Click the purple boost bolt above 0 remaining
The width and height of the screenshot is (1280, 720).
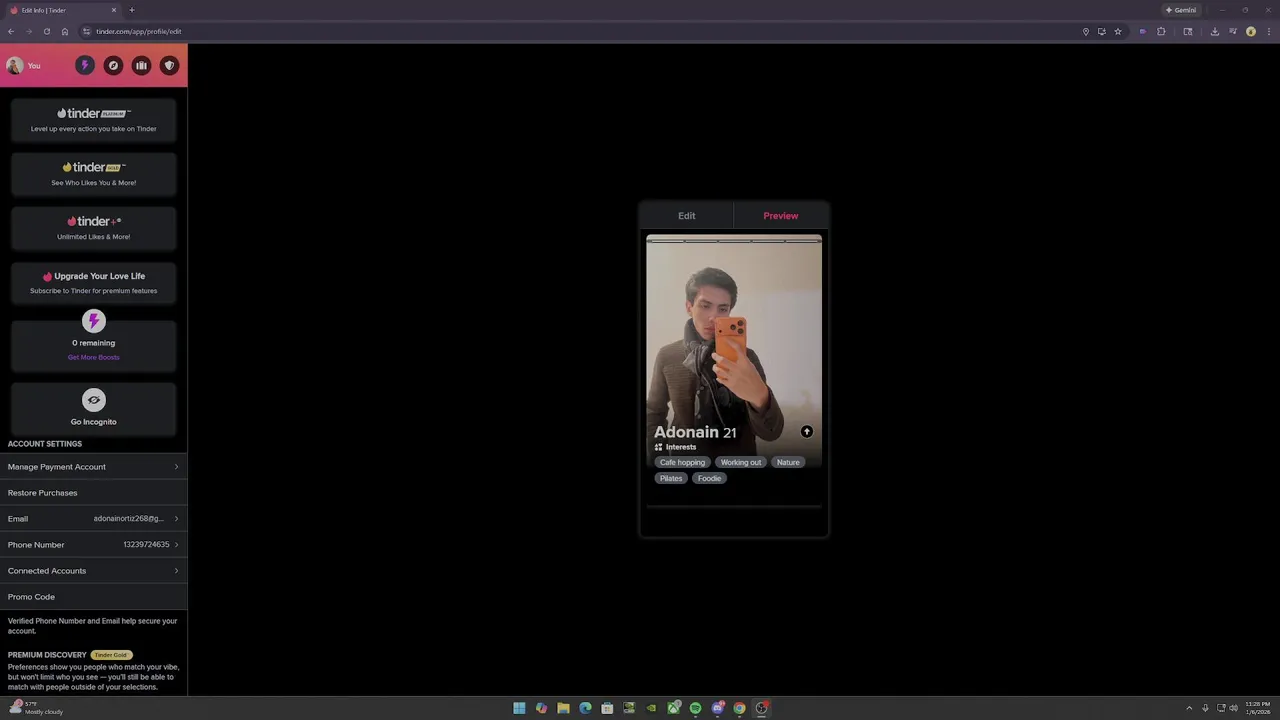point(93,321)
